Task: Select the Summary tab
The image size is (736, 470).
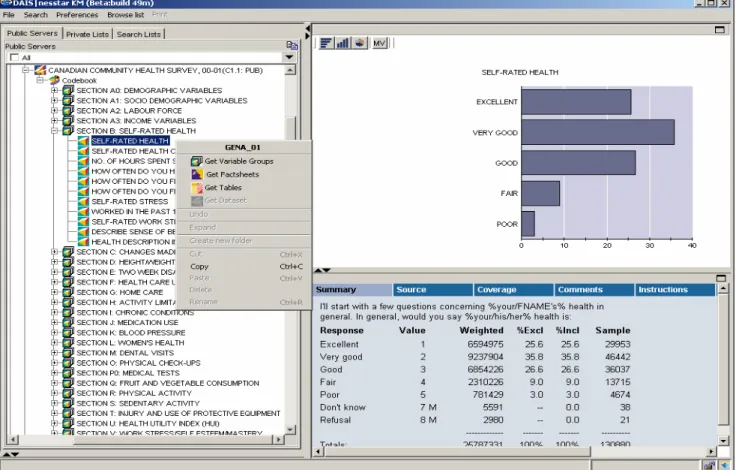Action: coord(353,290)
